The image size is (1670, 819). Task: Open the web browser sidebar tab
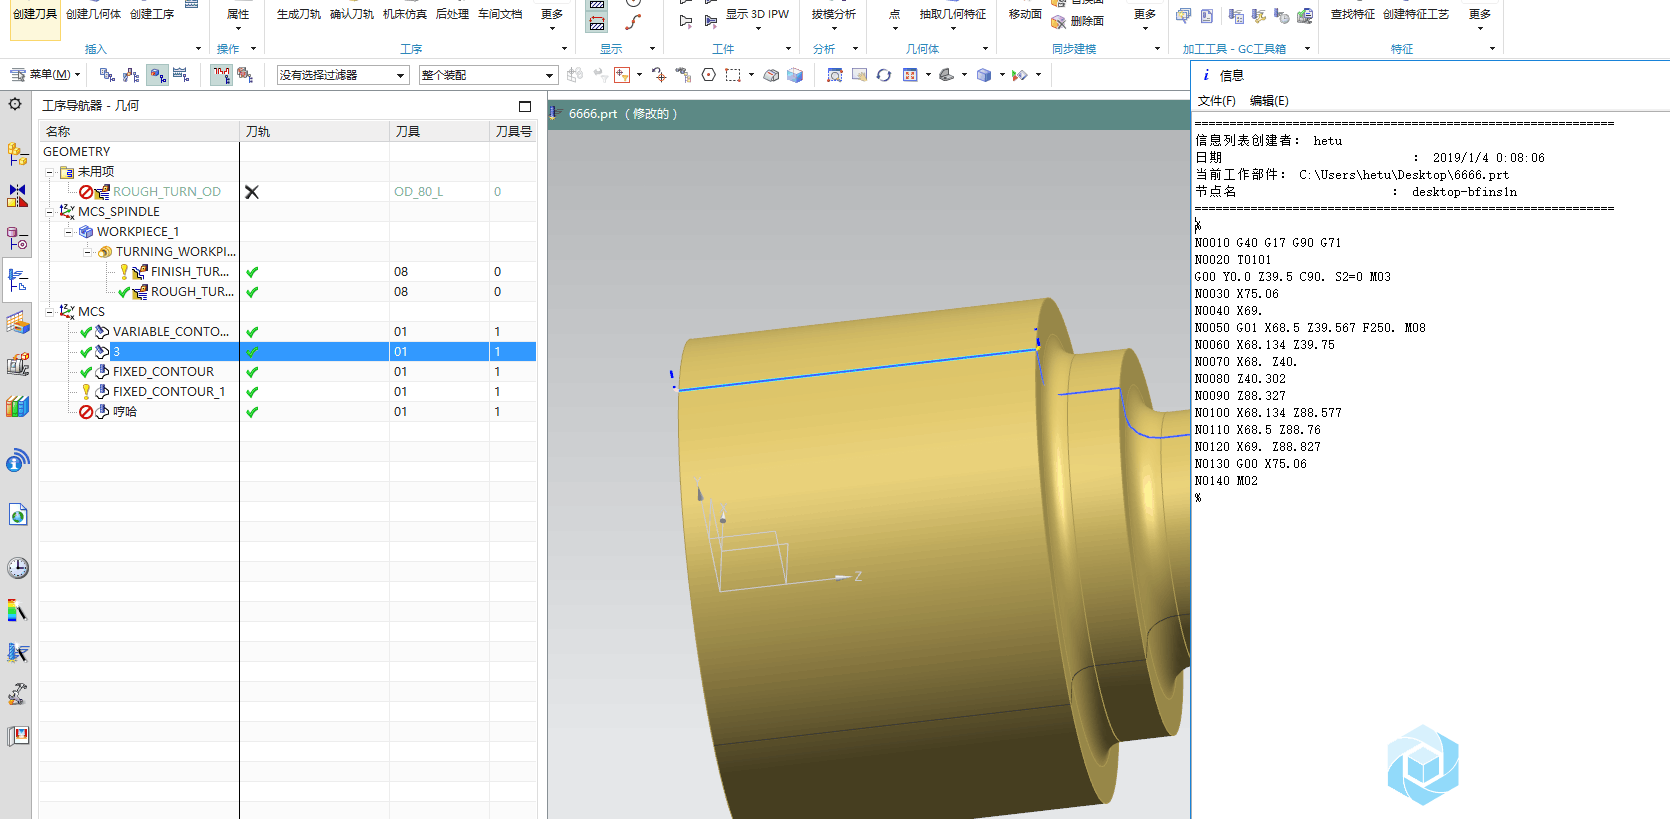pos(17,515)
